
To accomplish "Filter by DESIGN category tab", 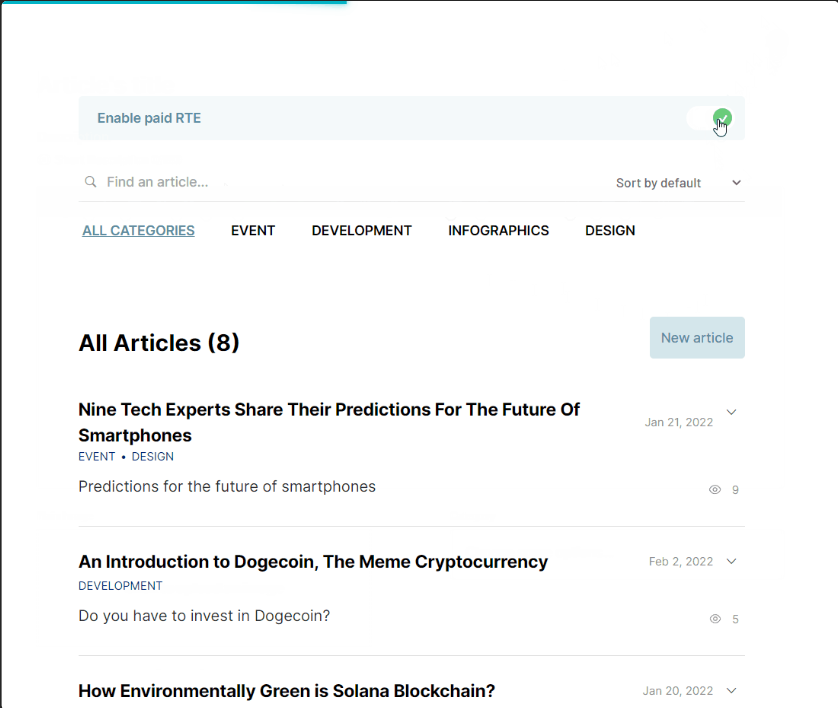I will 610,230.
